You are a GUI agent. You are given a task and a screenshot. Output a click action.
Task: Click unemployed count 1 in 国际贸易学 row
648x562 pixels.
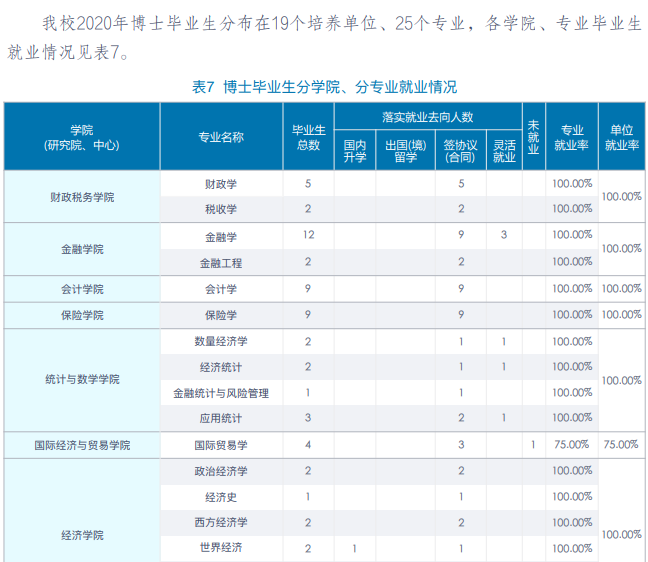pos(533,445)
